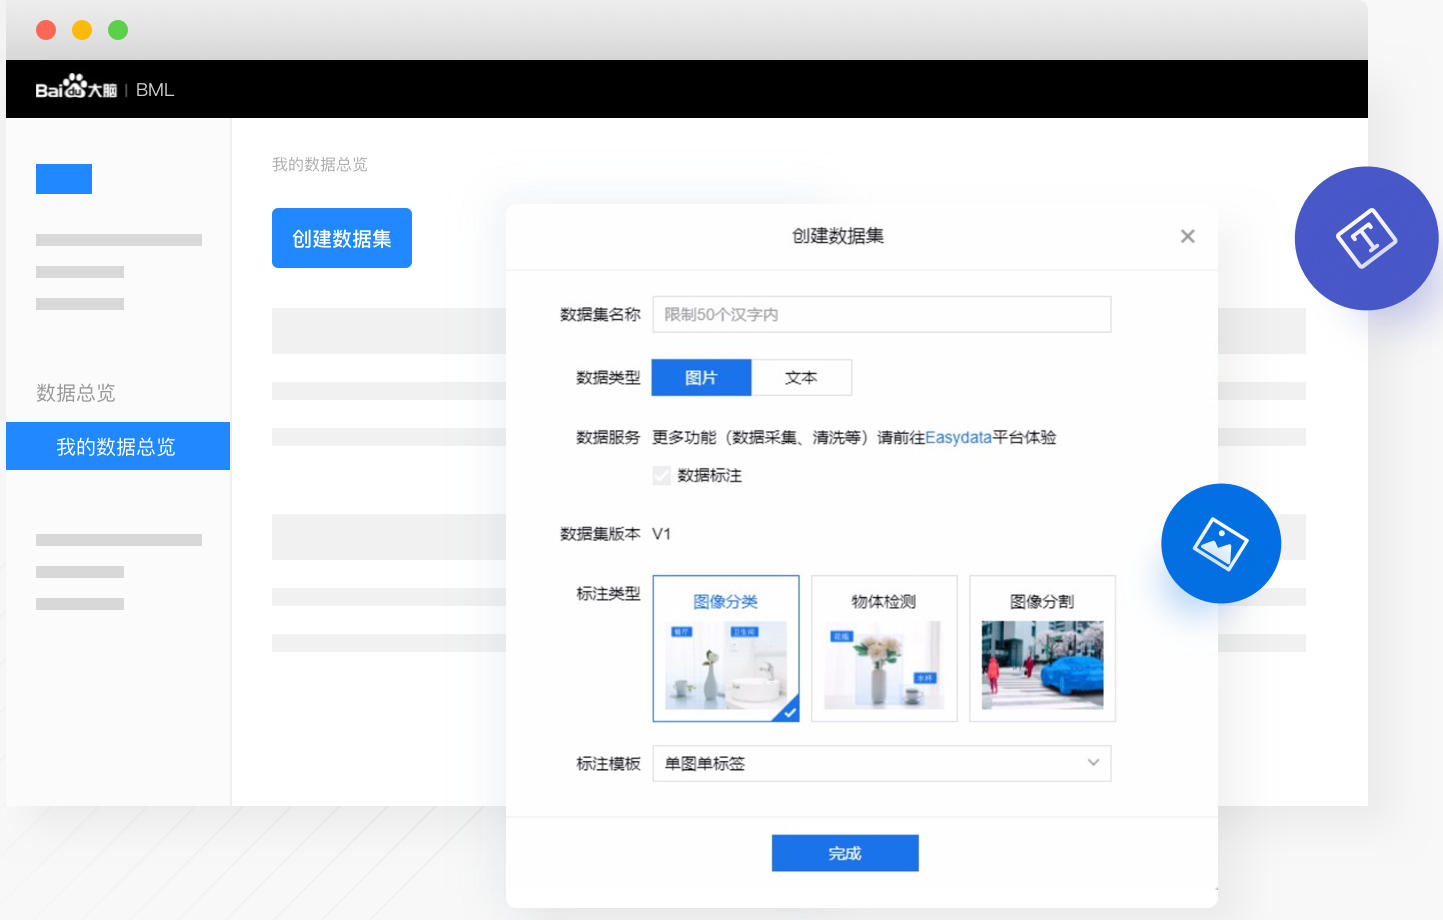Click the 我的数据总览 breadcrumb text
1443x920 pixels.
coord(320,164)
